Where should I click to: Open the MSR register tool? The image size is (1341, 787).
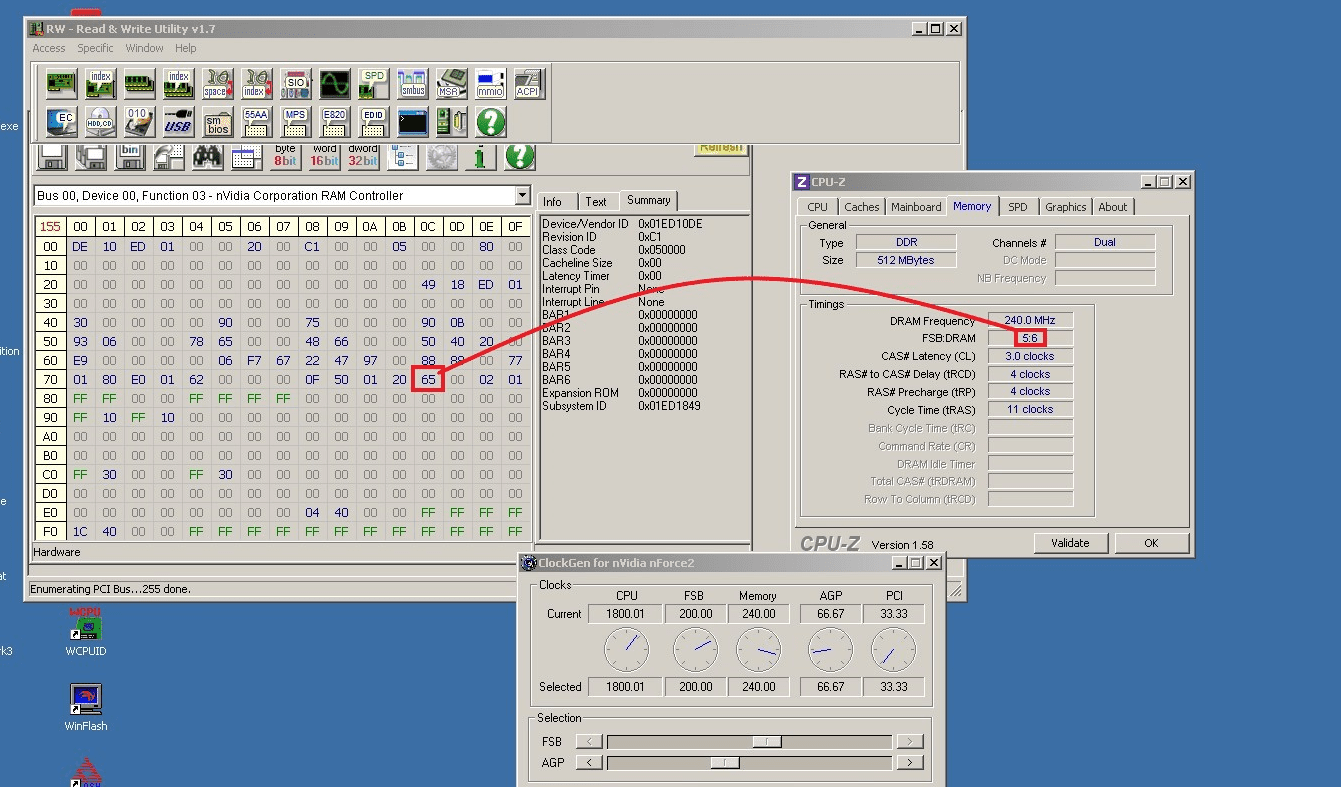451,84
